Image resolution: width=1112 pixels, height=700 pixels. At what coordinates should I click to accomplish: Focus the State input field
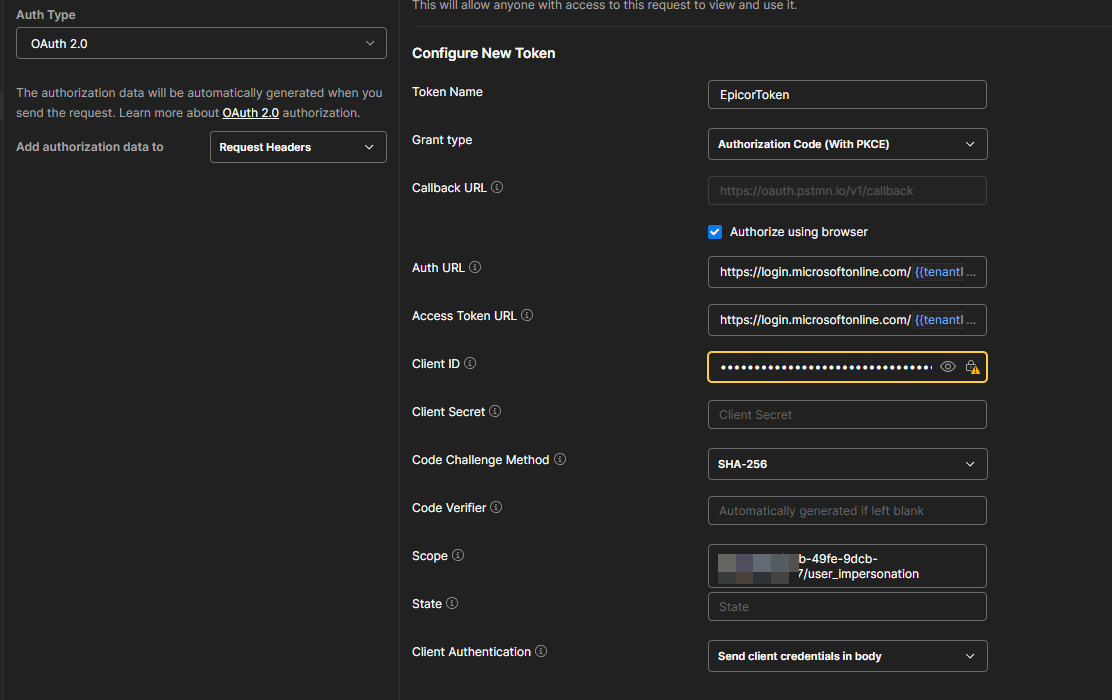pos(847,607)
